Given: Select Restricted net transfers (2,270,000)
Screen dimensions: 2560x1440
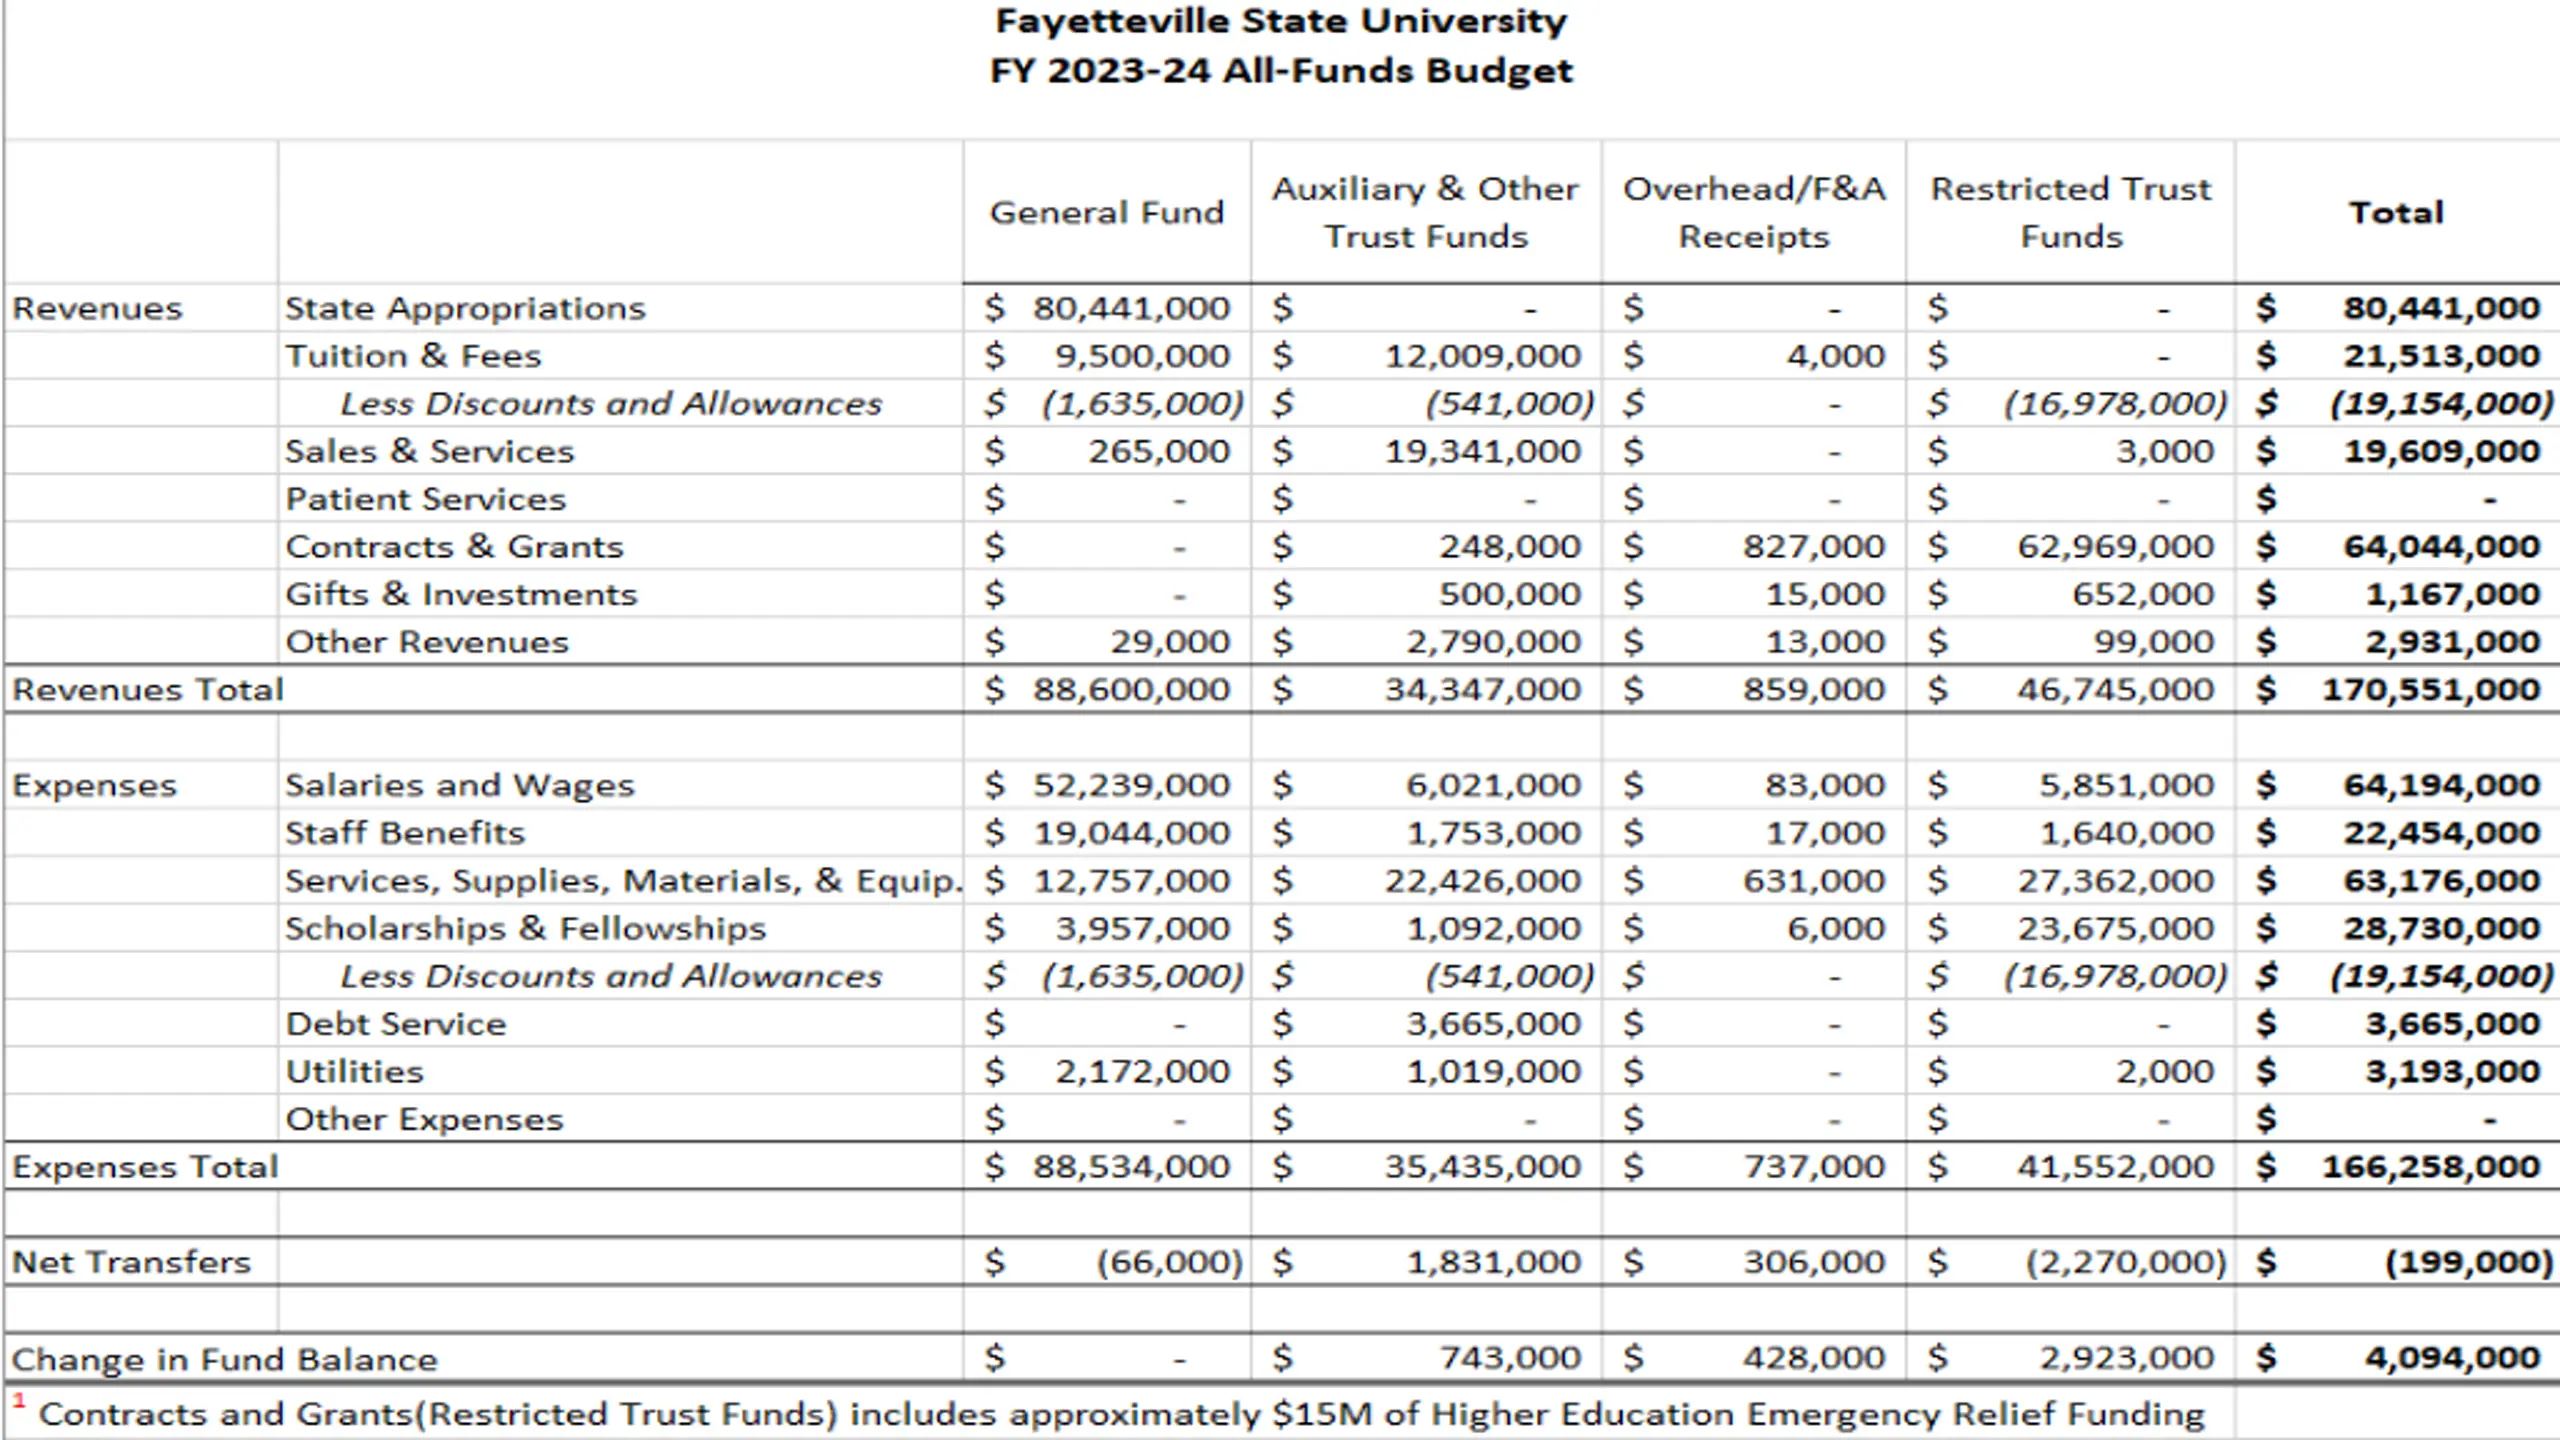Looking at the screenshot, I should 2126,1263.
